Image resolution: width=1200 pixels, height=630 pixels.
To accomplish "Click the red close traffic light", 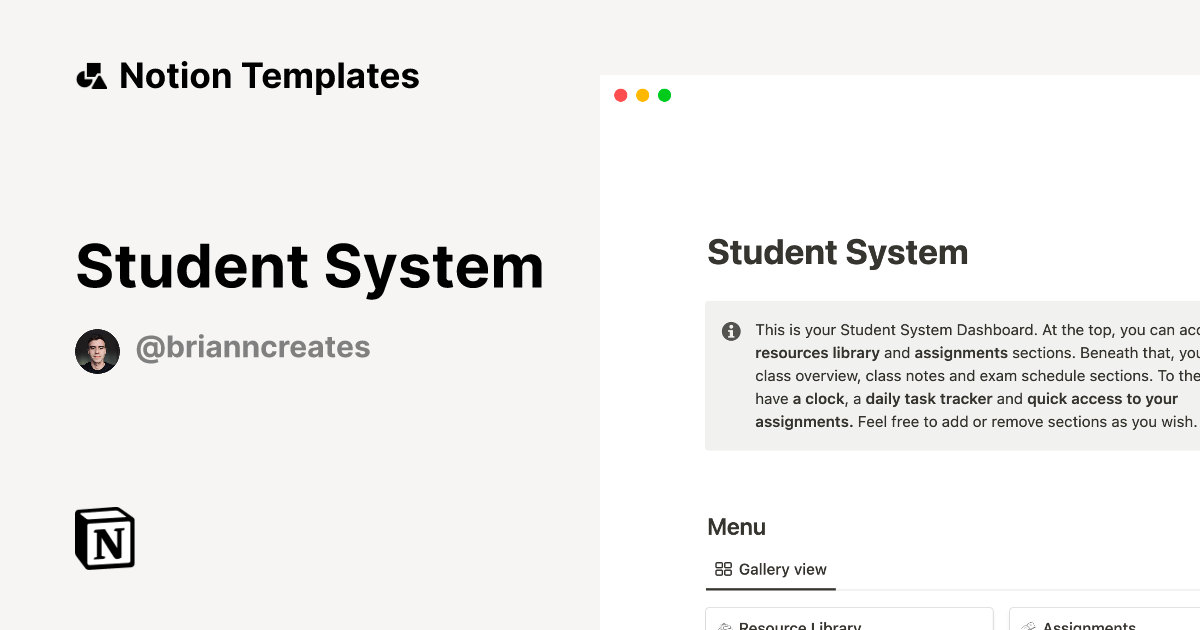I will pos(620,94).
